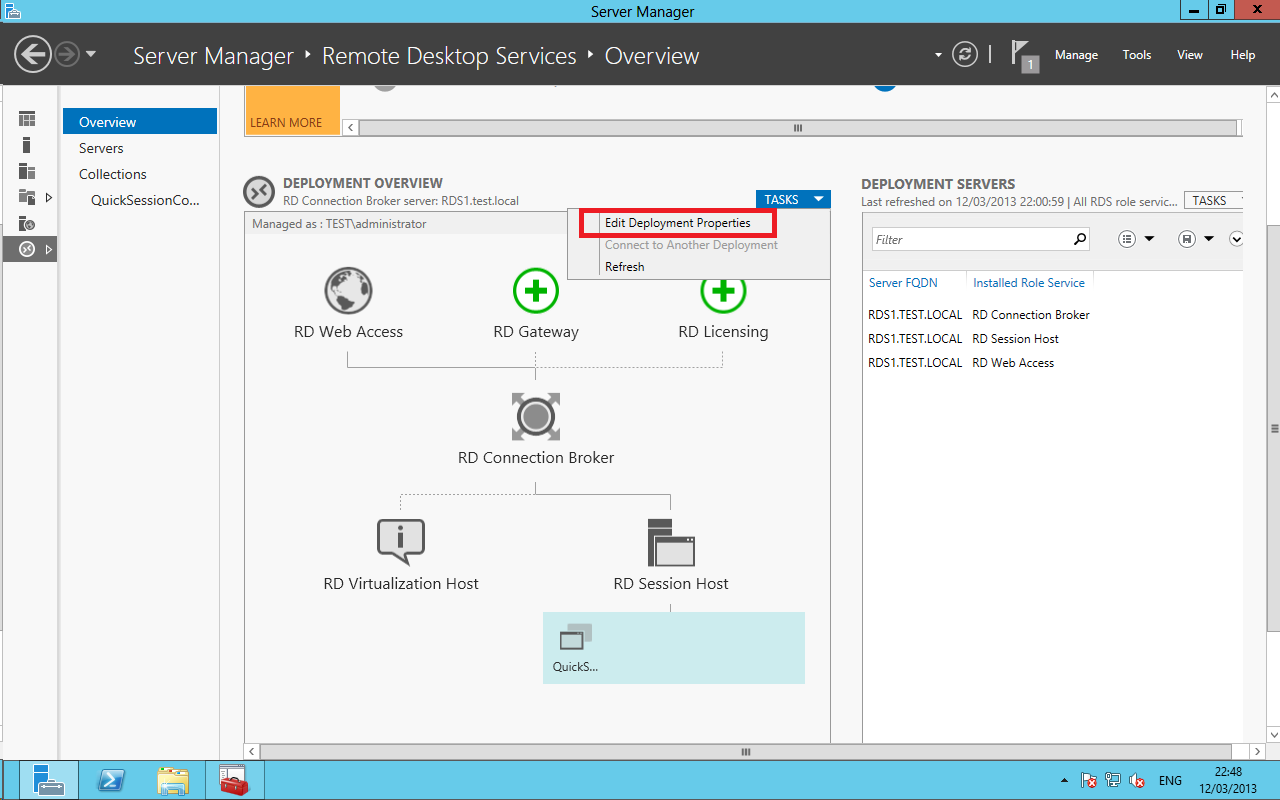
Task: Click the back navigation arrow
Action: click(x=33, y=54)
